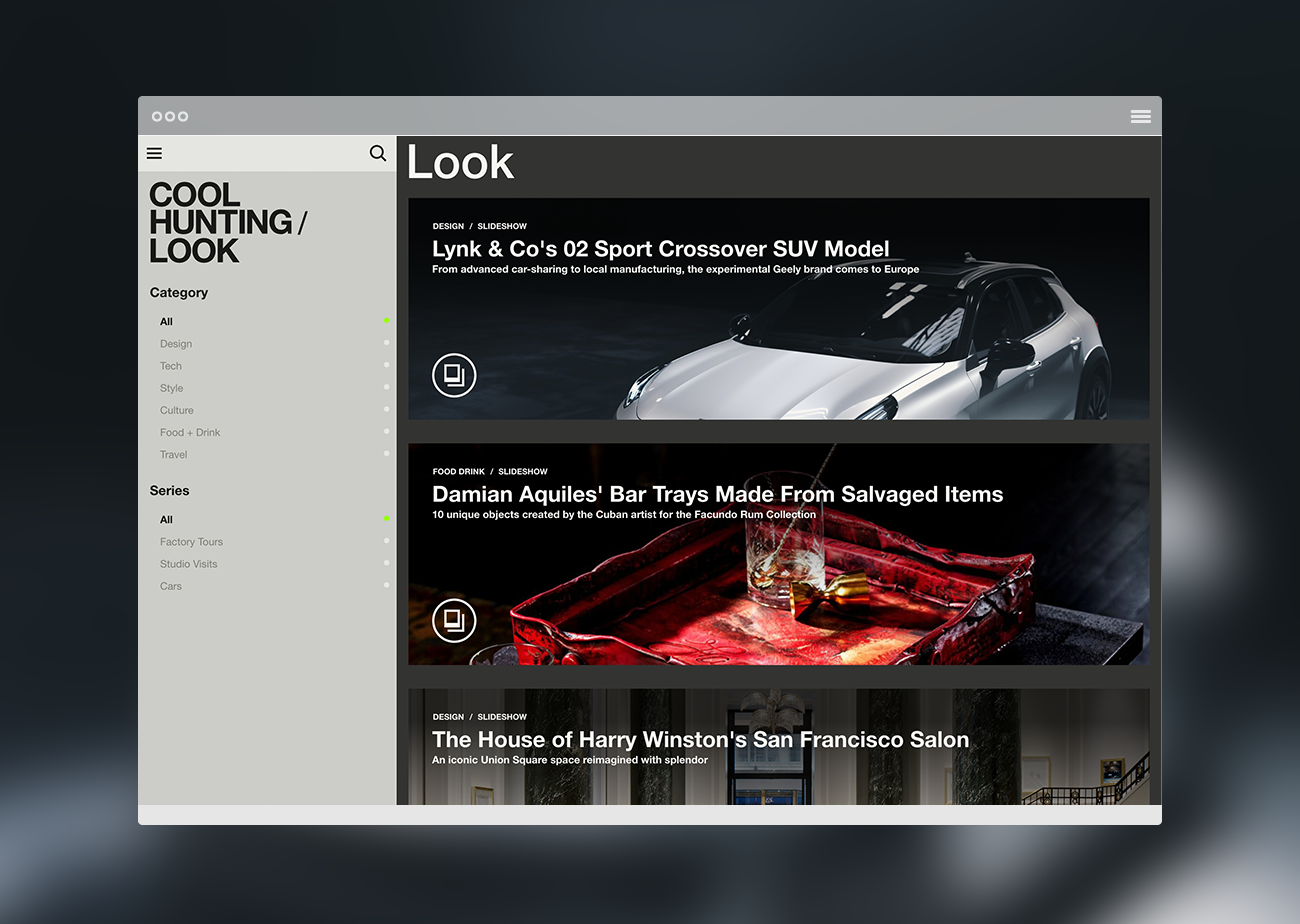Open the sidebar hamburger menu
Viewport: 1300px width, 924px height.
(154, 153)
